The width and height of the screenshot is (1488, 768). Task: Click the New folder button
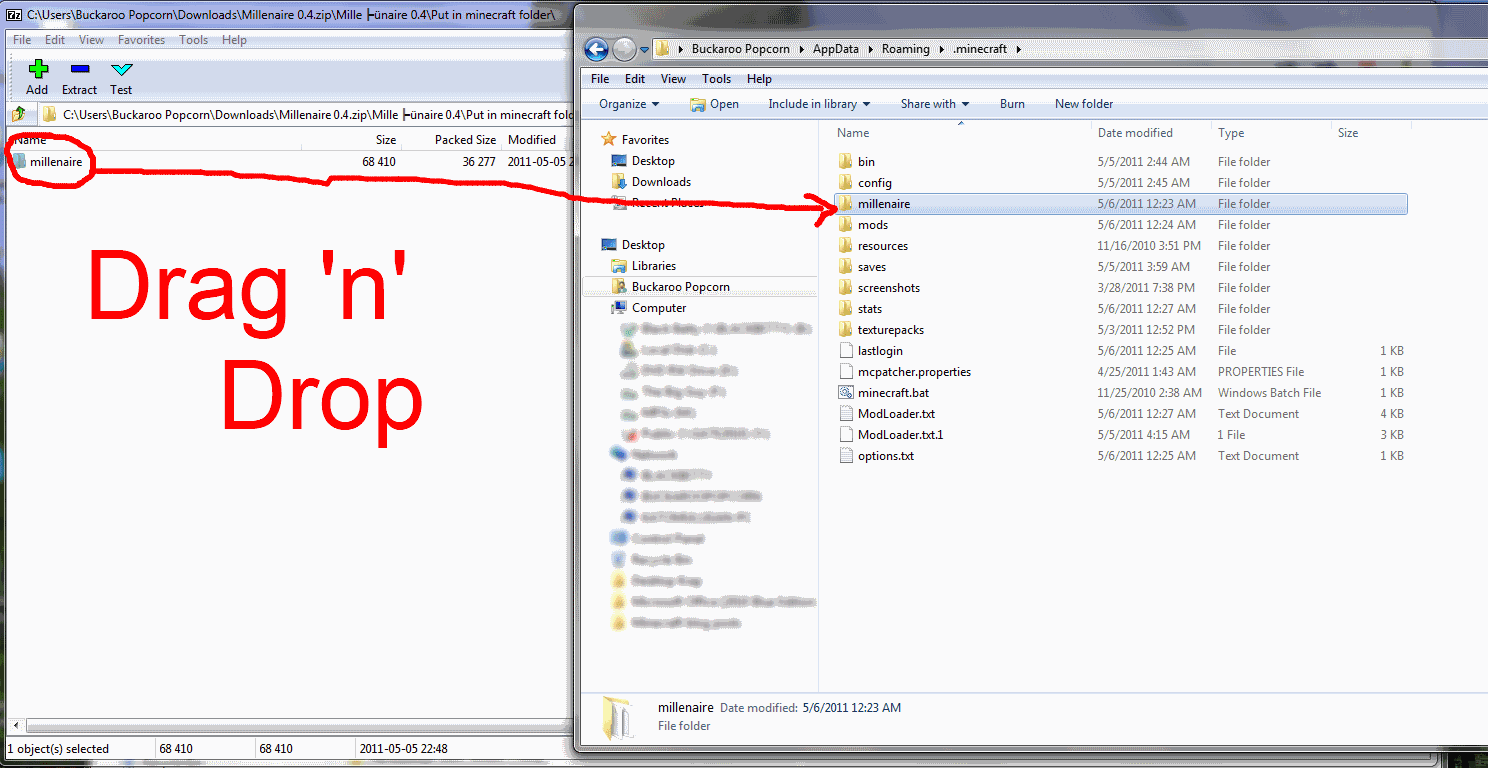(1083, 103)
